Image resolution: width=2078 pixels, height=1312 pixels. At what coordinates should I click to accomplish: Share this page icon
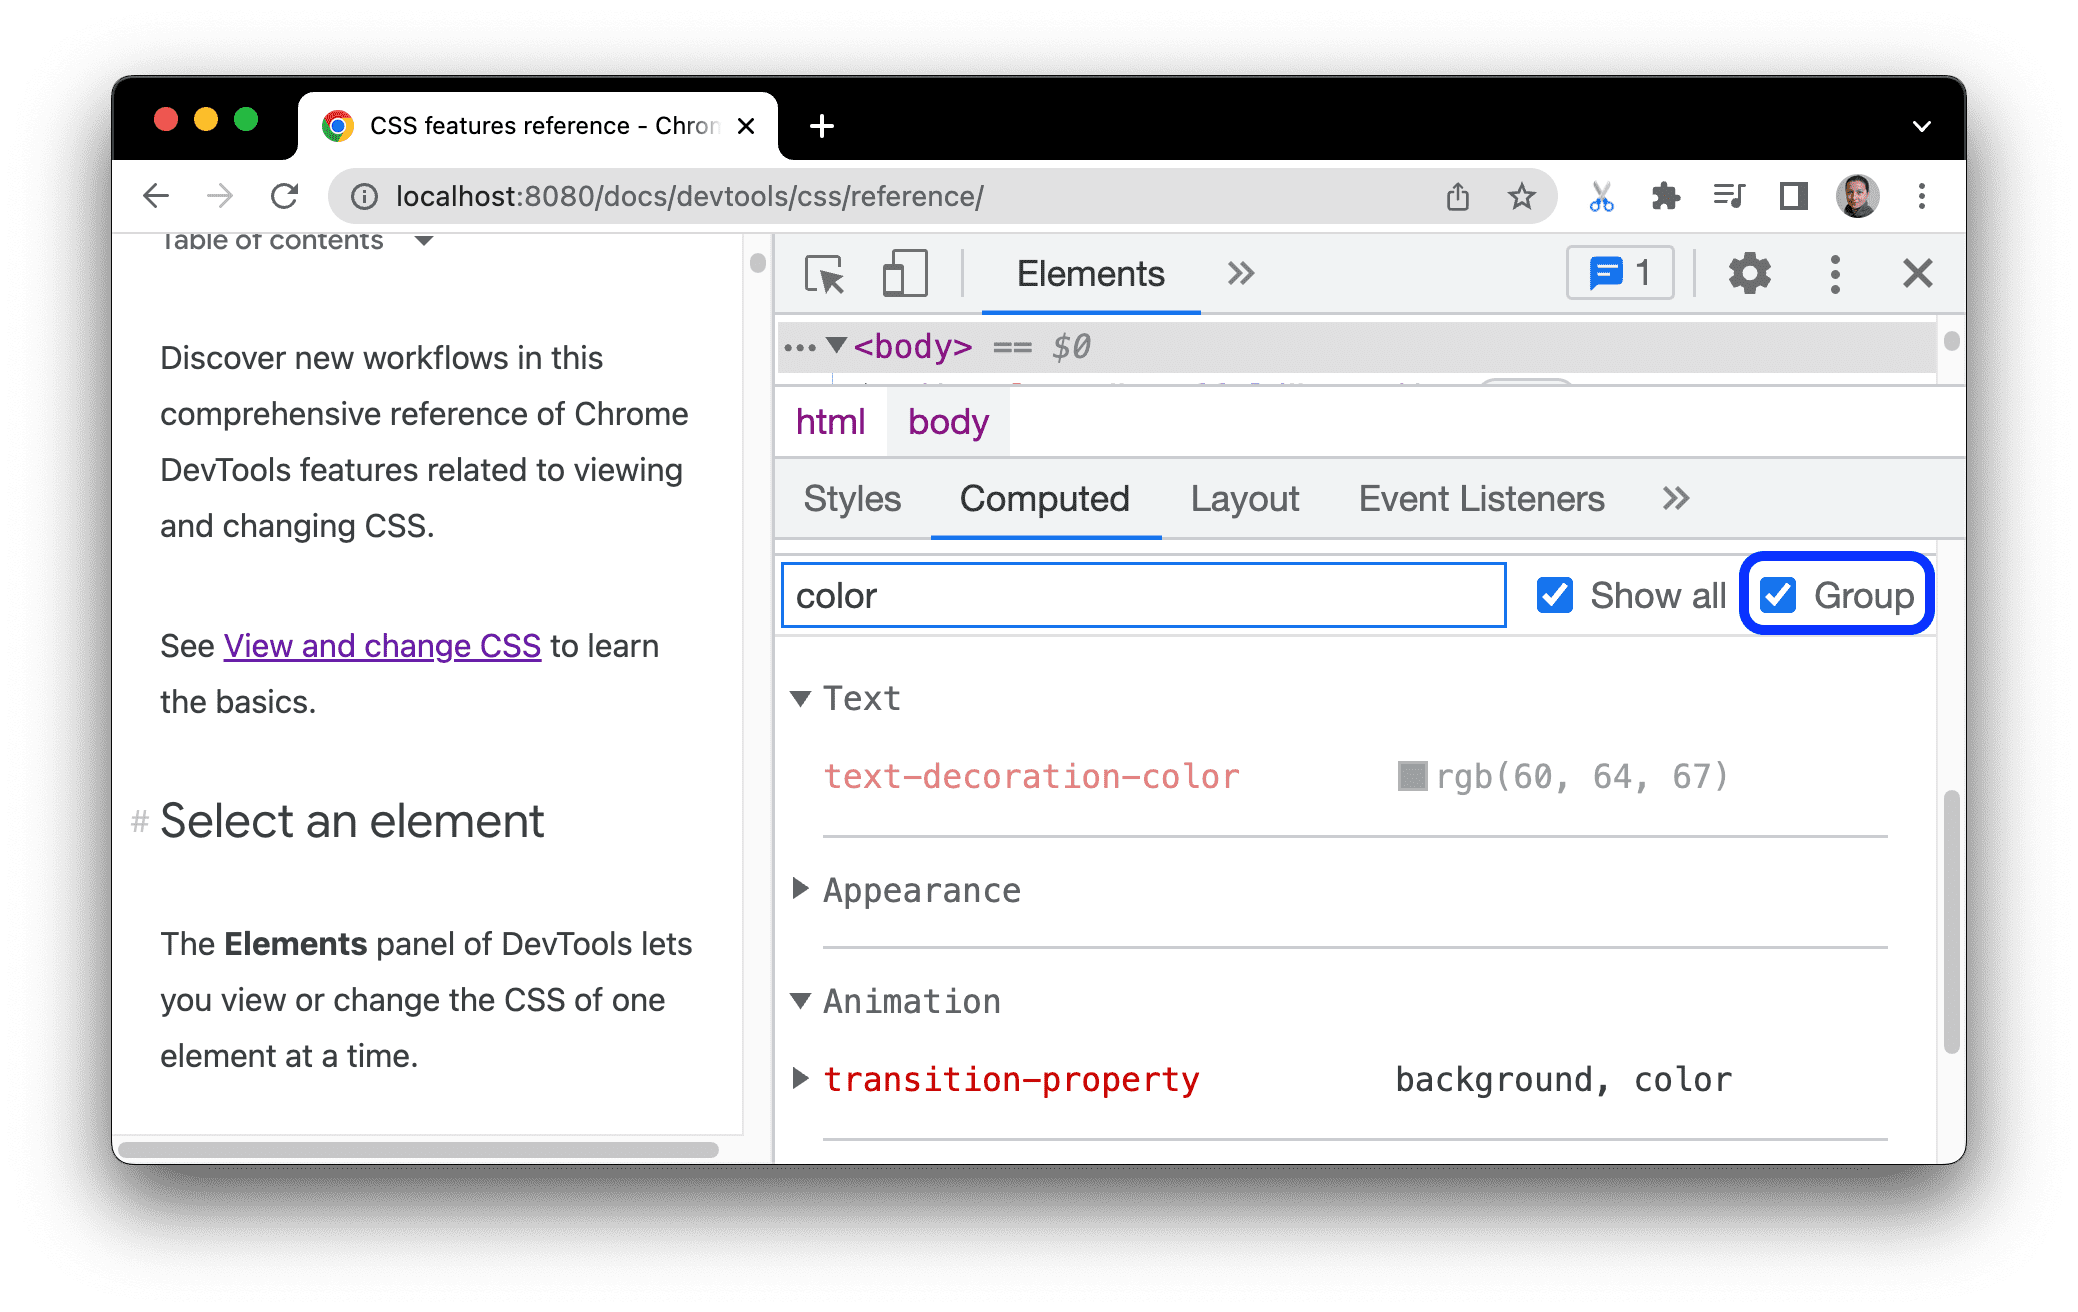(x=1458, y=196)
